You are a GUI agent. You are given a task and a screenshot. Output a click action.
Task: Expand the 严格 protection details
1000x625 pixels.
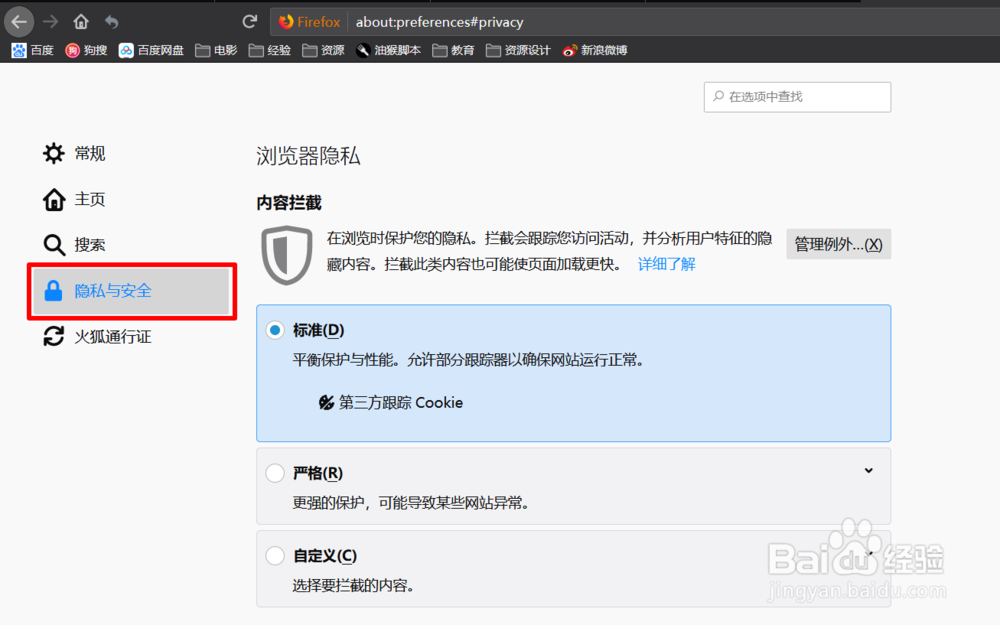point(869,469)
